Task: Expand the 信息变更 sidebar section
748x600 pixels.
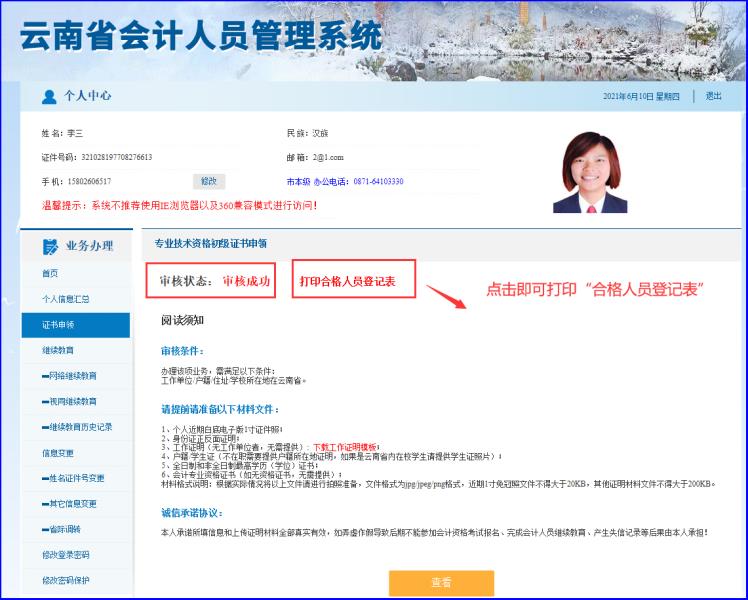Action: click(58, 452)
